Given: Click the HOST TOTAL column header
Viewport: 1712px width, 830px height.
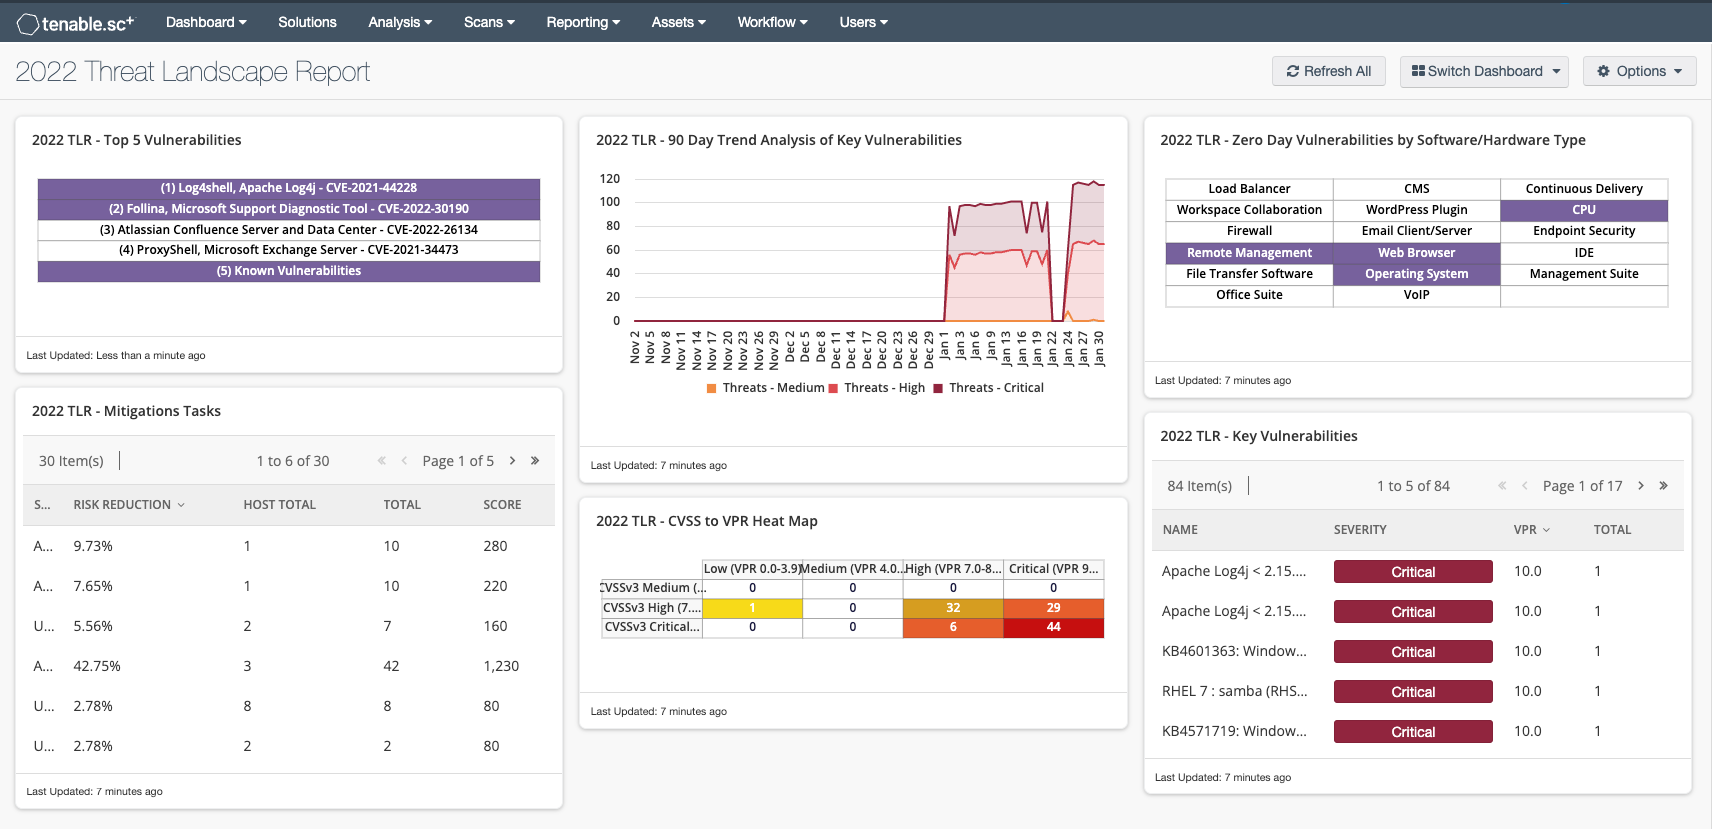Looking at the screenshot, I should 279,505.
